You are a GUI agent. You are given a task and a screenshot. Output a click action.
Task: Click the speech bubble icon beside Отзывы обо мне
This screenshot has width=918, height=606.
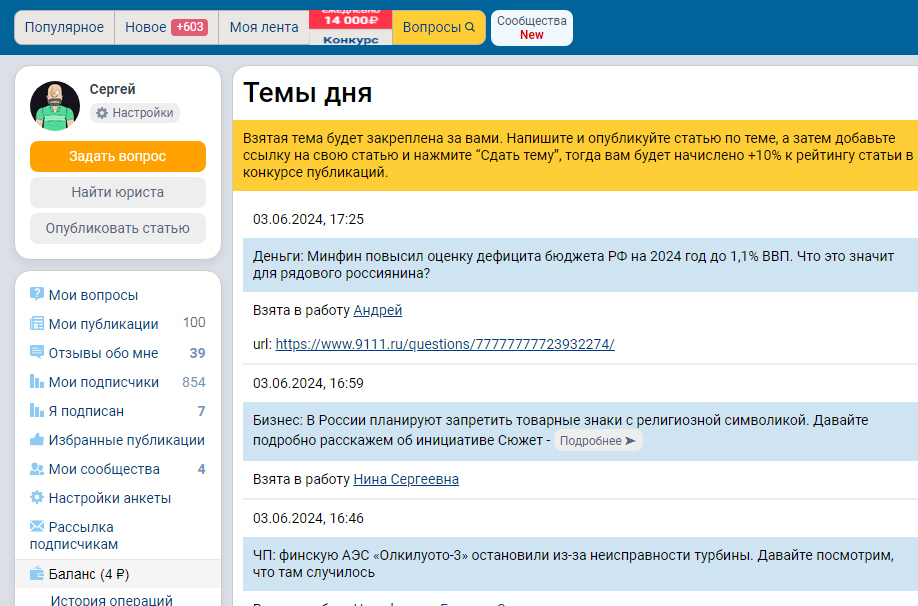(37, 353)
